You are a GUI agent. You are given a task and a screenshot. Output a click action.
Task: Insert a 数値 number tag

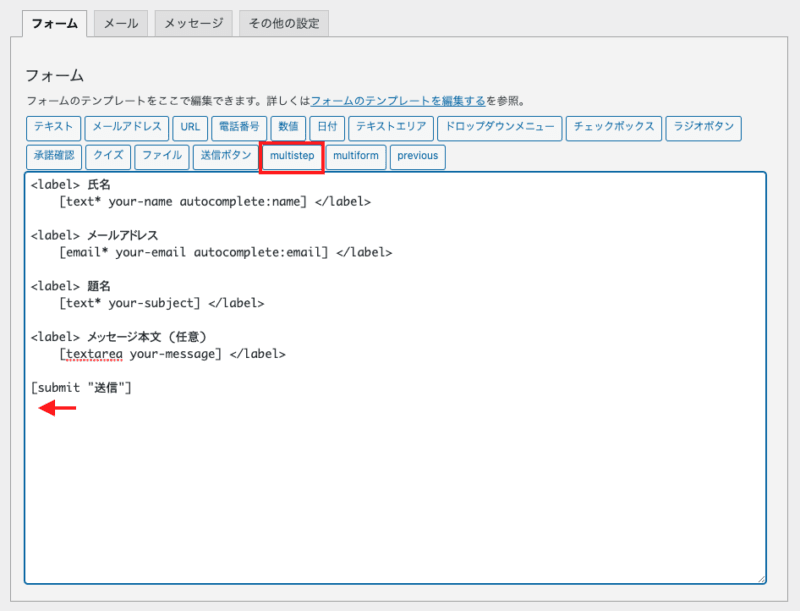coord(288,127)
